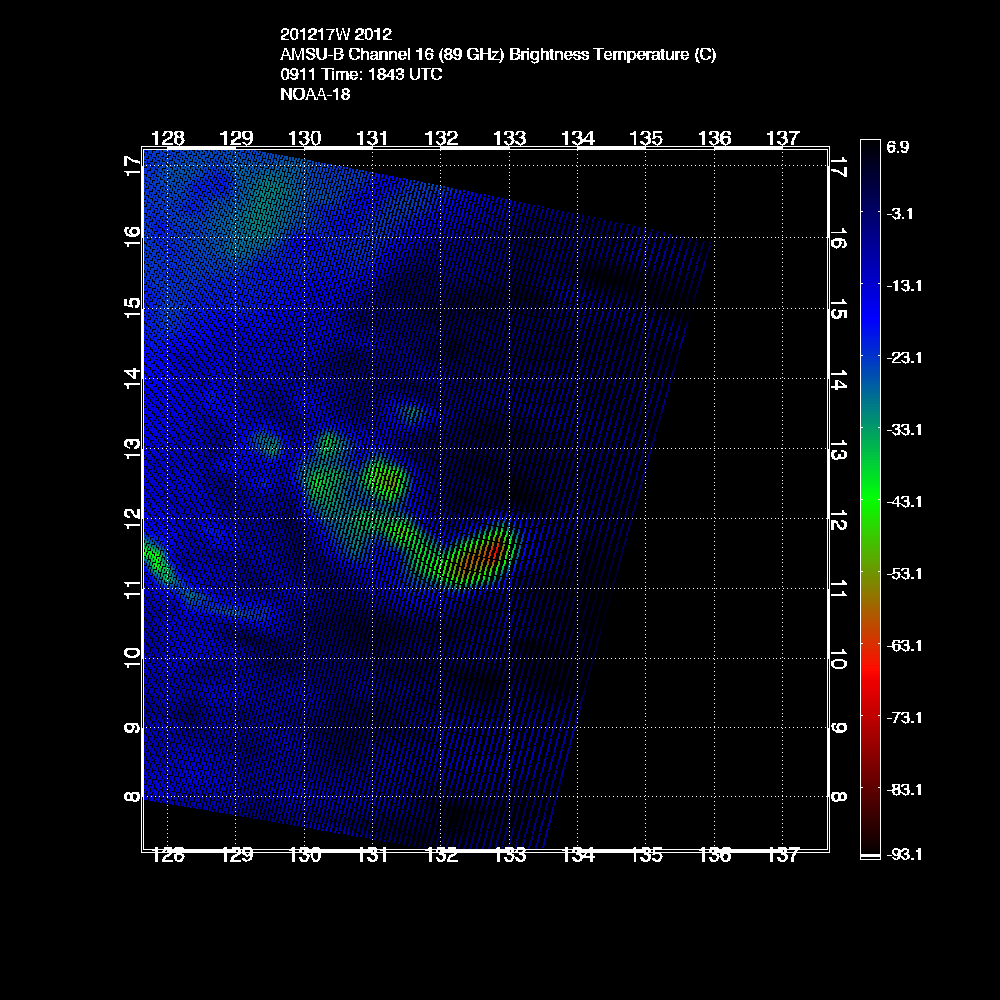The width and height of the screenshot is (1000, 1000).
Task: Click latitude label 17 on the right axis
Action: [839, 166]
